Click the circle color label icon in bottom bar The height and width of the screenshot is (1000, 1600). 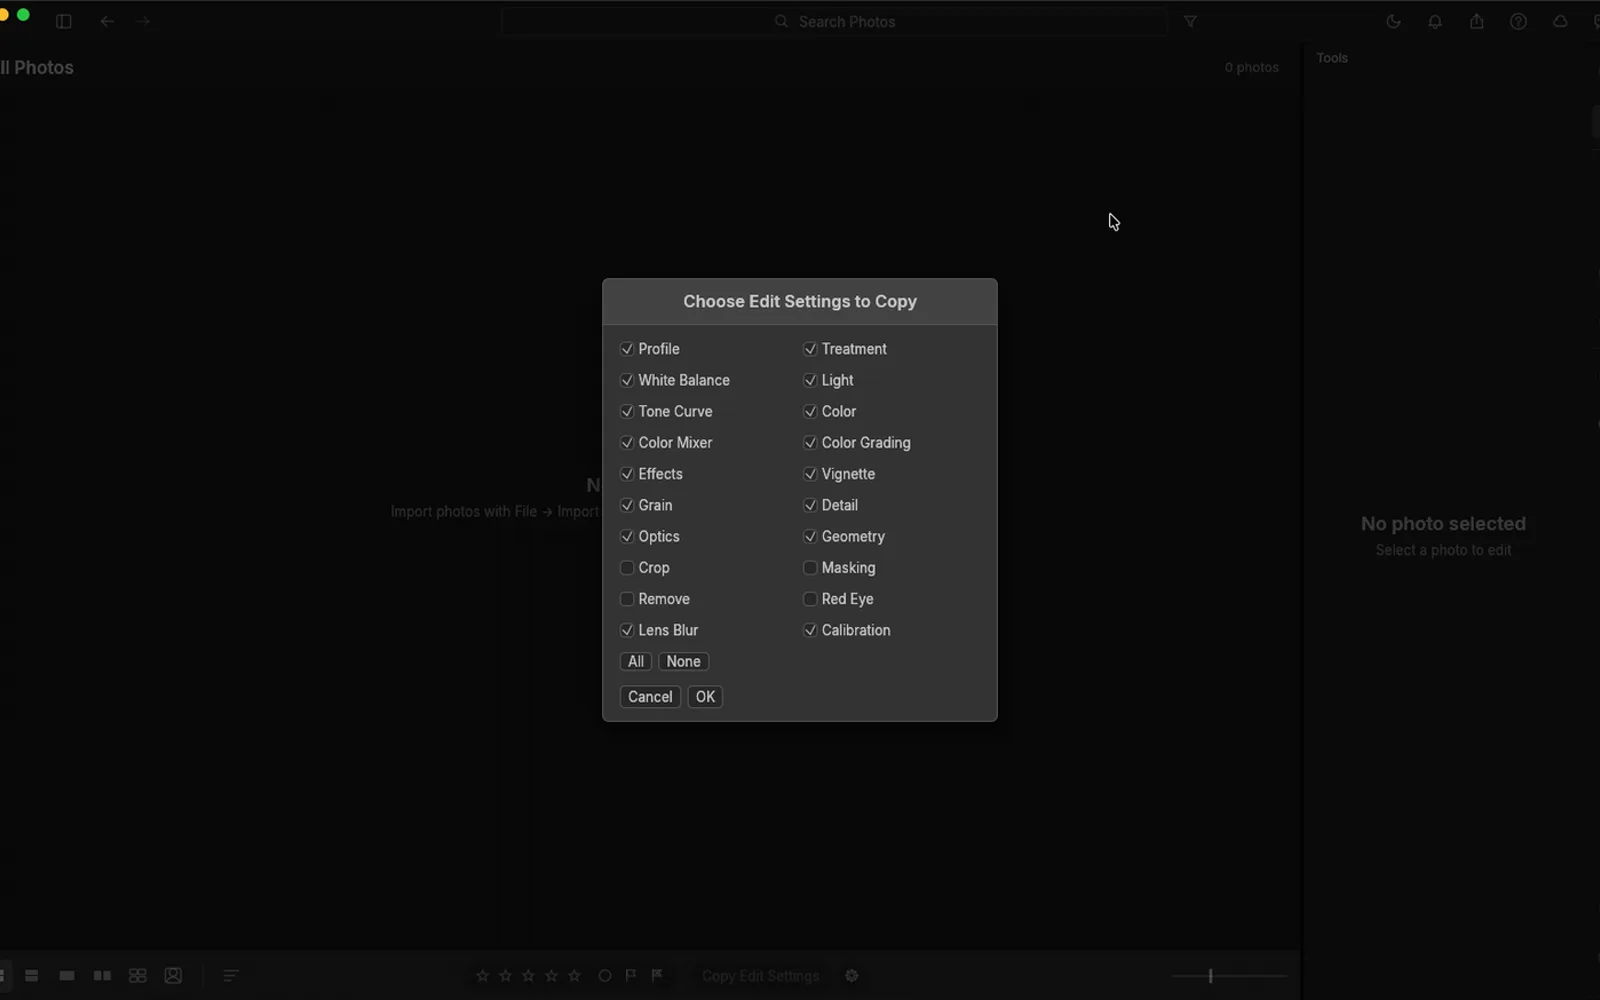(605, 975)
